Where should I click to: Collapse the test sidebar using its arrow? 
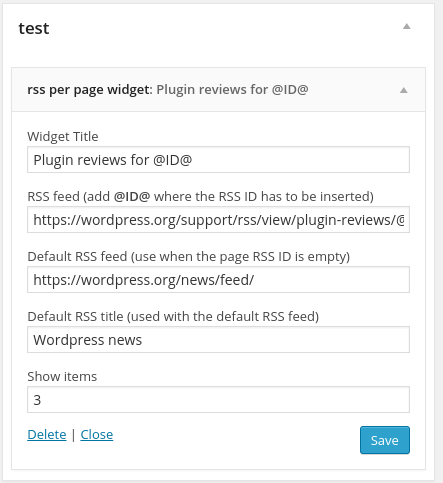click(406, 26)
